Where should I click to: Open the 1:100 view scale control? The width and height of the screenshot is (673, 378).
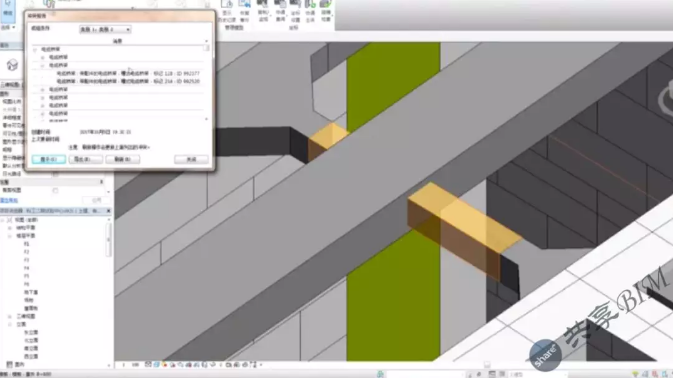135,365
